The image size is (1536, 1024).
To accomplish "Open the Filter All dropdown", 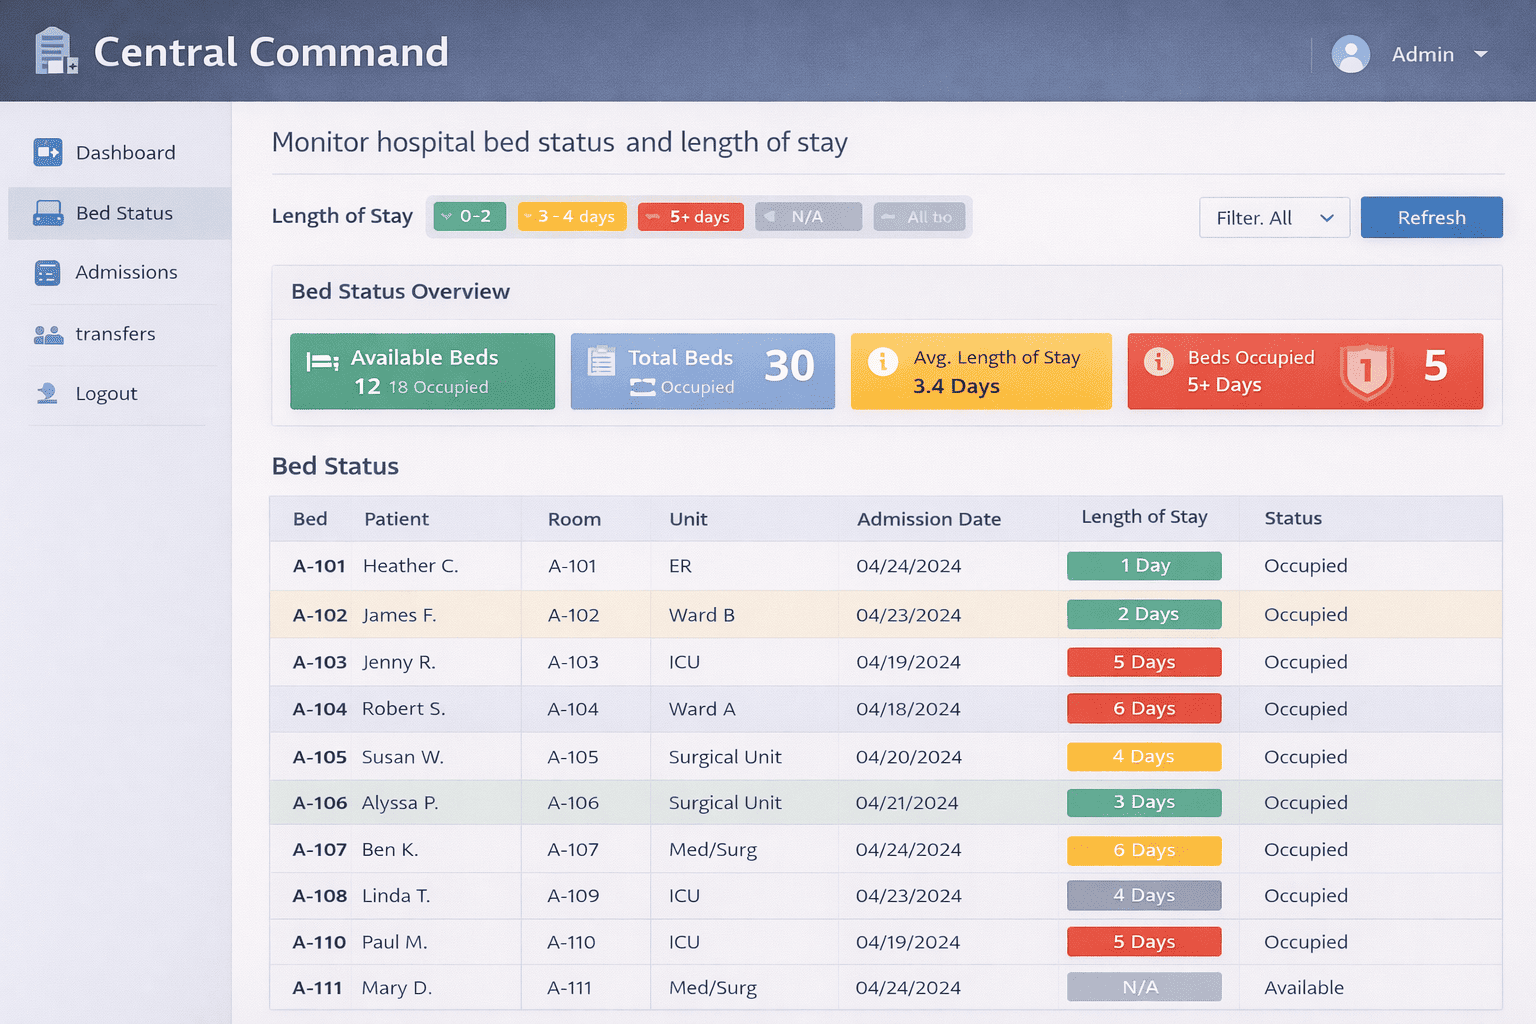I will click(1274, 218).
